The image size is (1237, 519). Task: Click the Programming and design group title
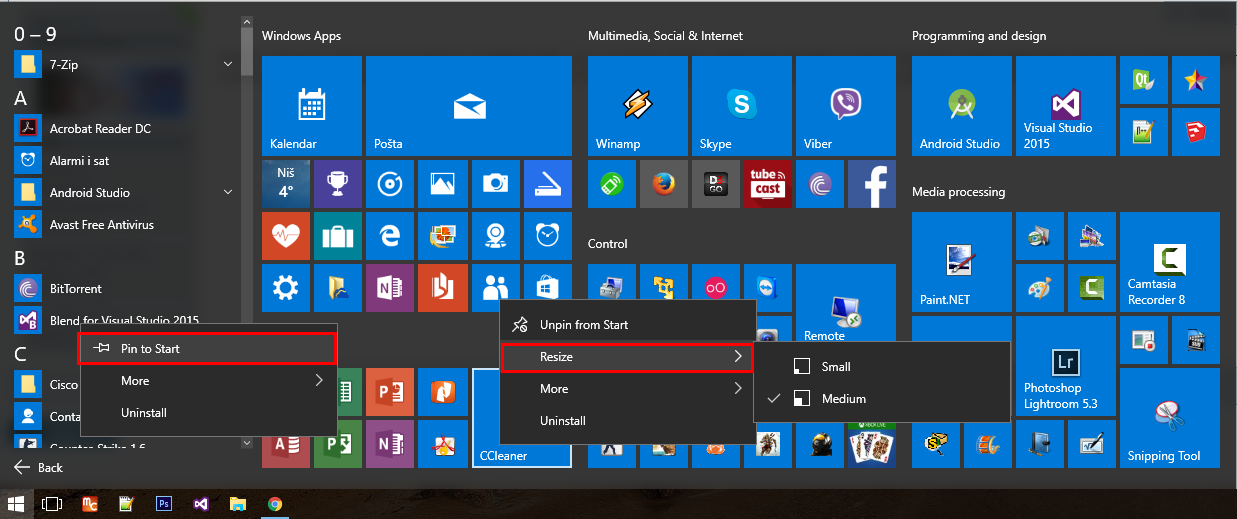point(979,36)
